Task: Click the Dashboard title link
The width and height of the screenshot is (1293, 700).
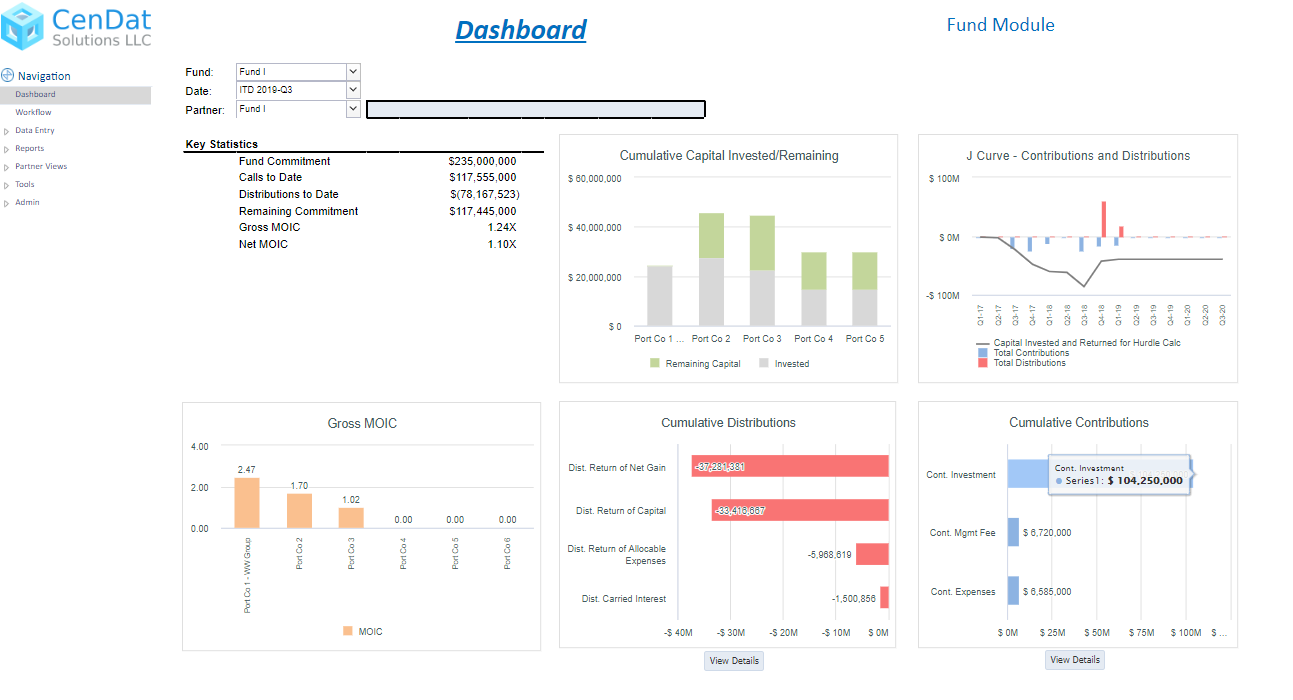Action: 520,30
